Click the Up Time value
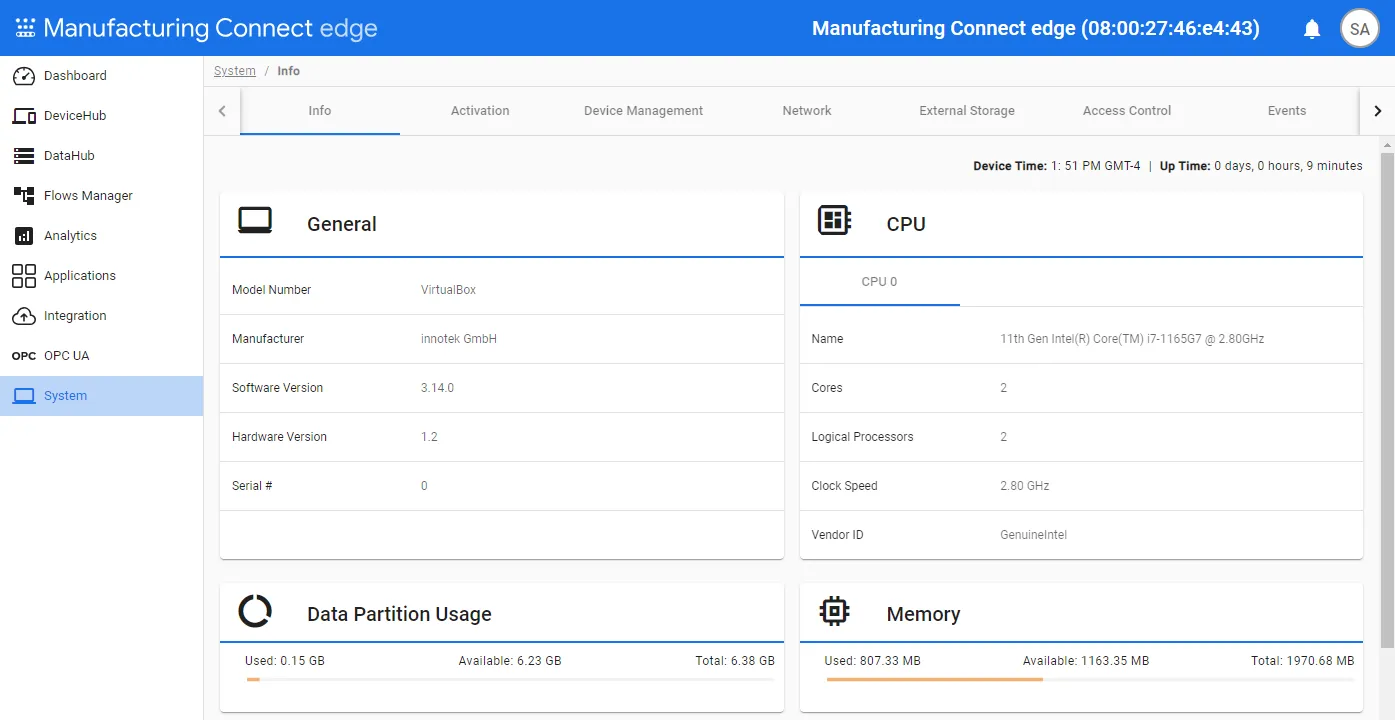The width and height of the screenshot is (1395, 720). click(1288, 166)
